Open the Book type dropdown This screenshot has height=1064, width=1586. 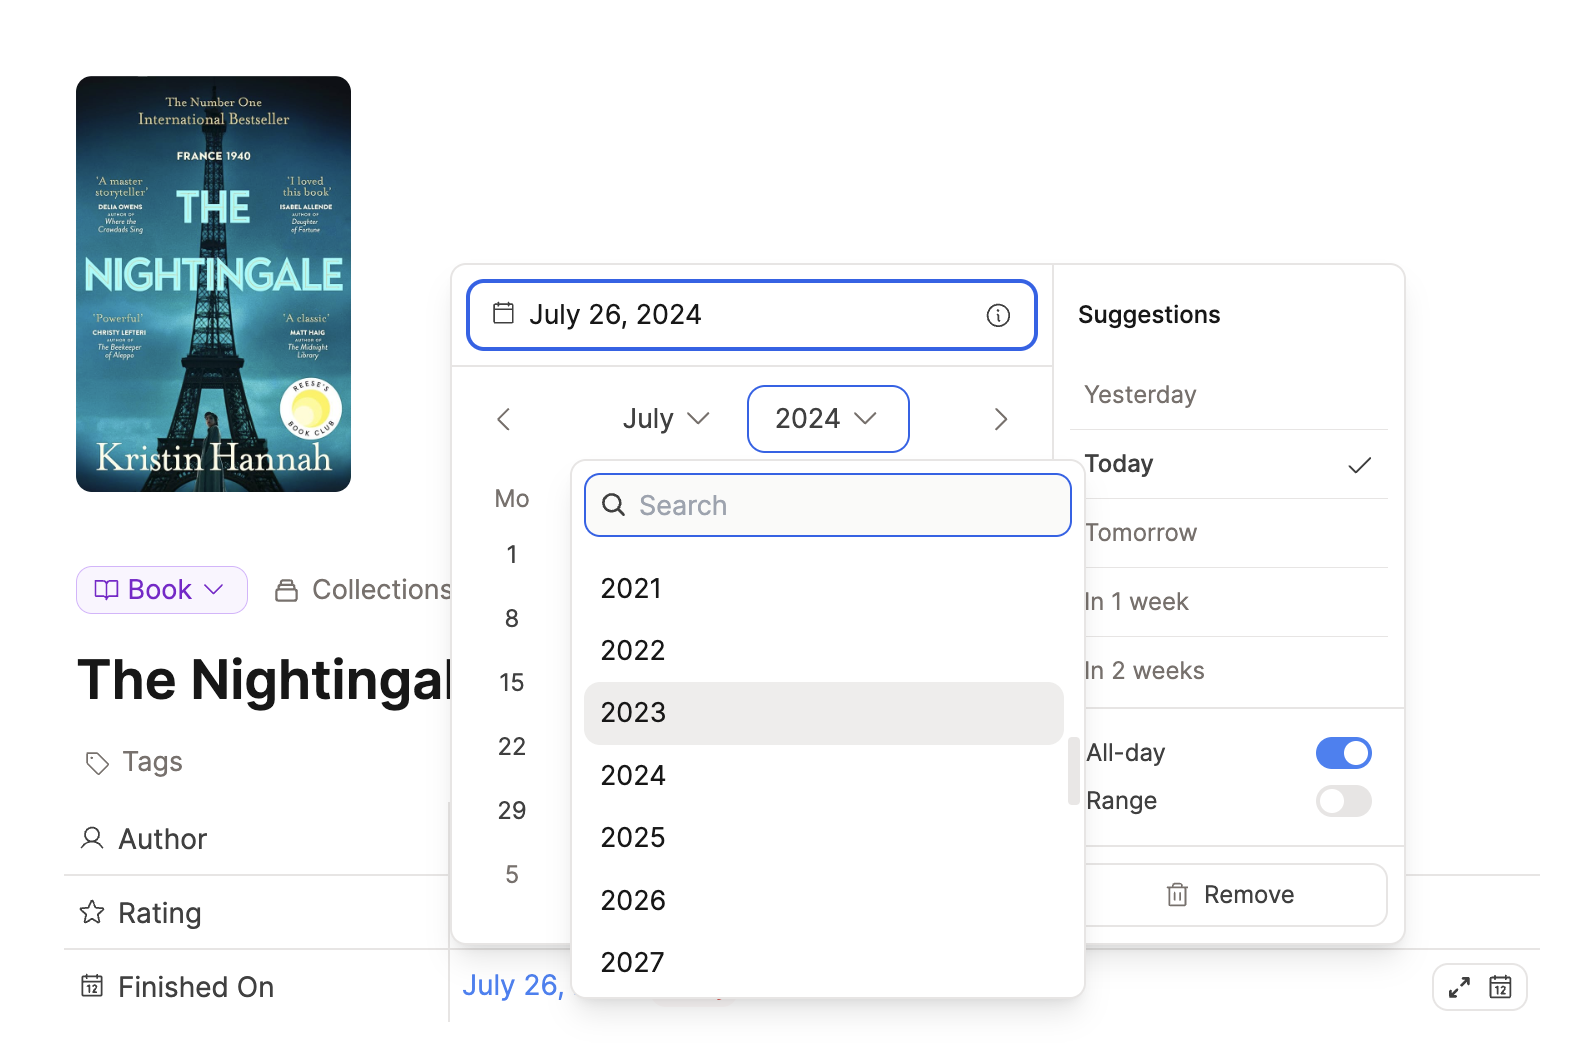point(161,590)
